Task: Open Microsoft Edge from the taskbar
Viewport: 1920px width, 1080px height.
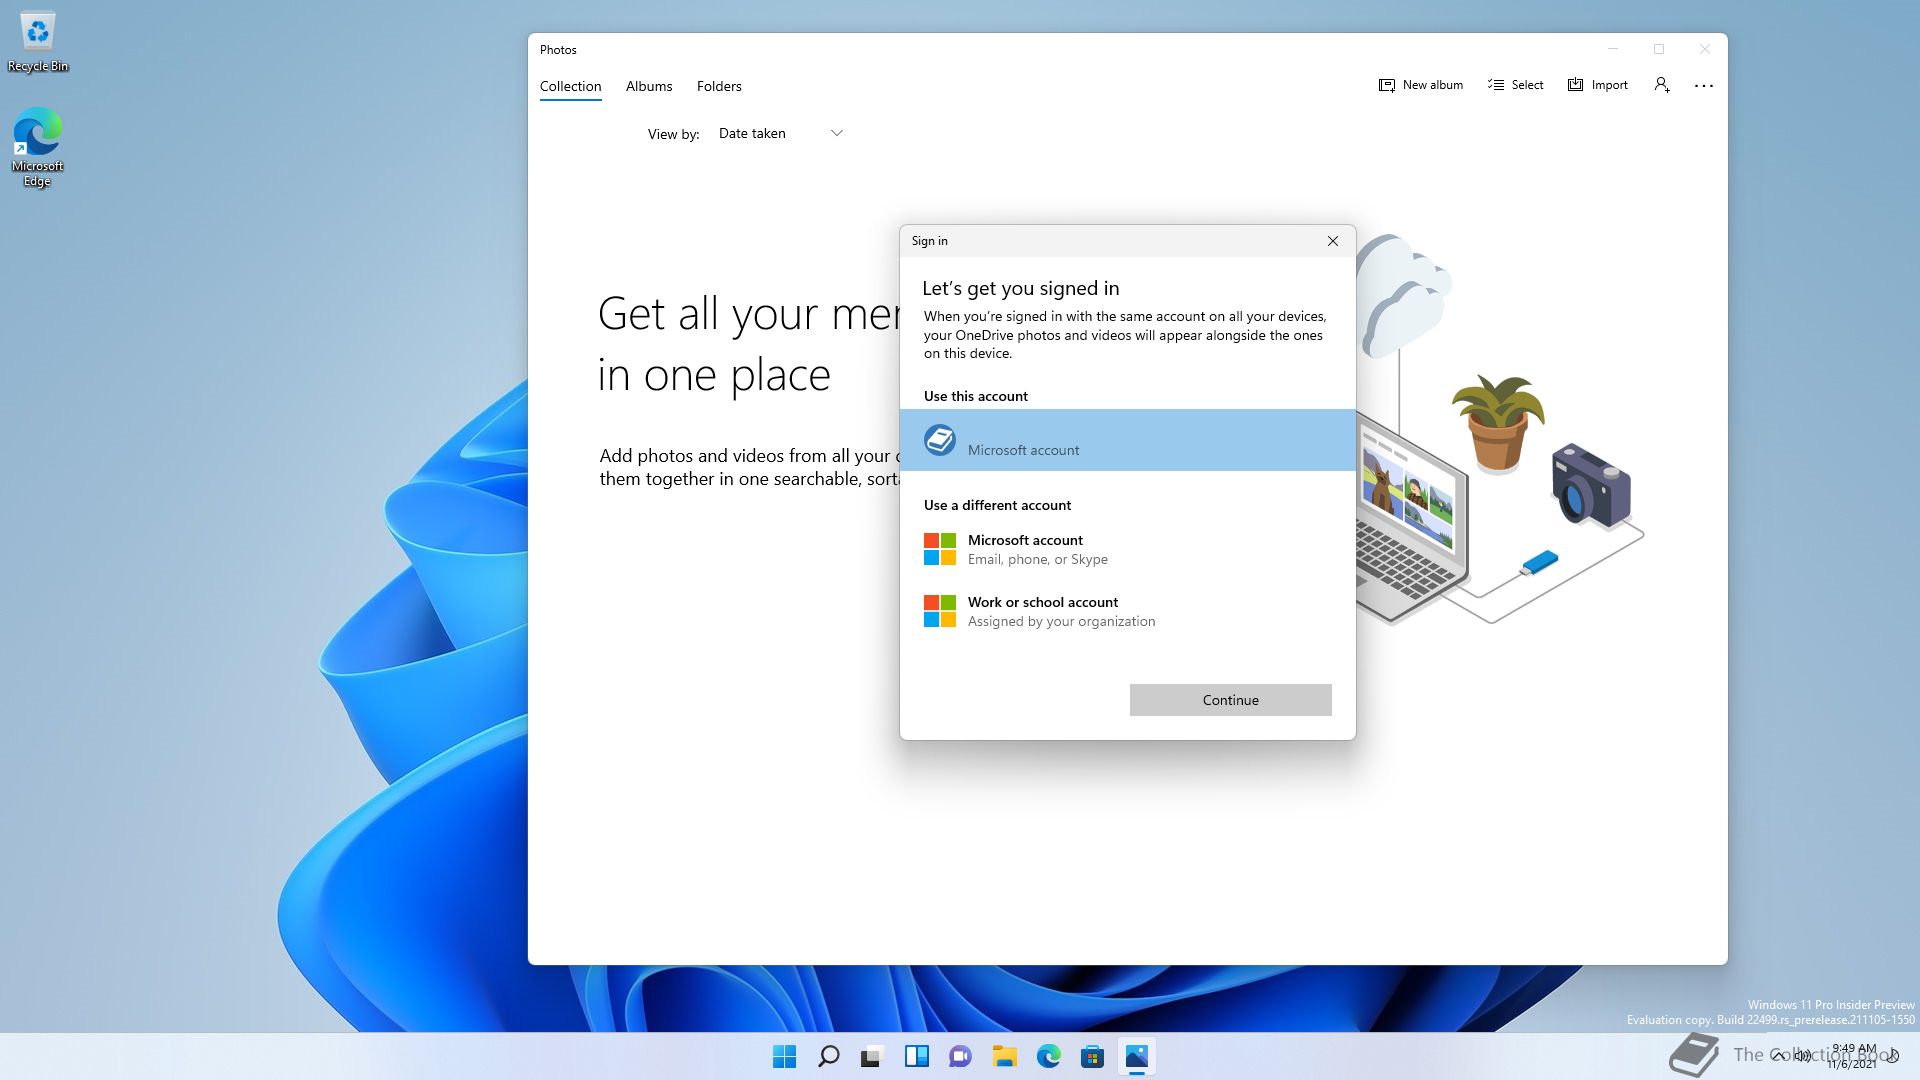Action: [1049, 1056]
